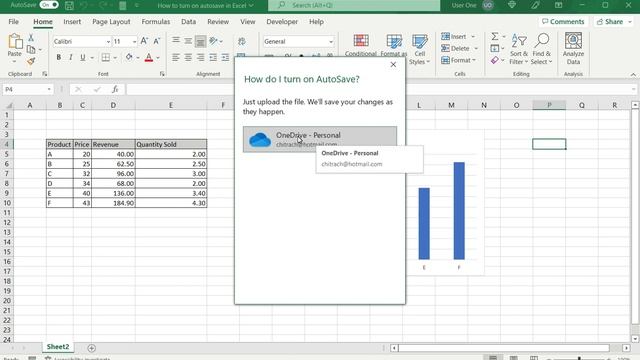This screenshot has width=640, height=360.
Task: Expand the Name Box dropdown
Action: pyautogui.click(x=49, y=89)
